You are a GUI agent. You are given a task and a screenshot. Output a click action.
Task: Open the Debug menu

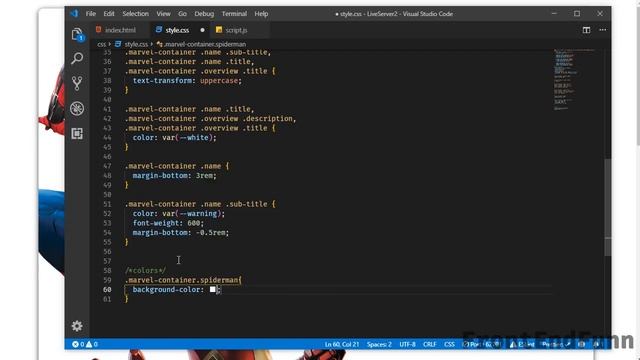click(x=204, y=13)
